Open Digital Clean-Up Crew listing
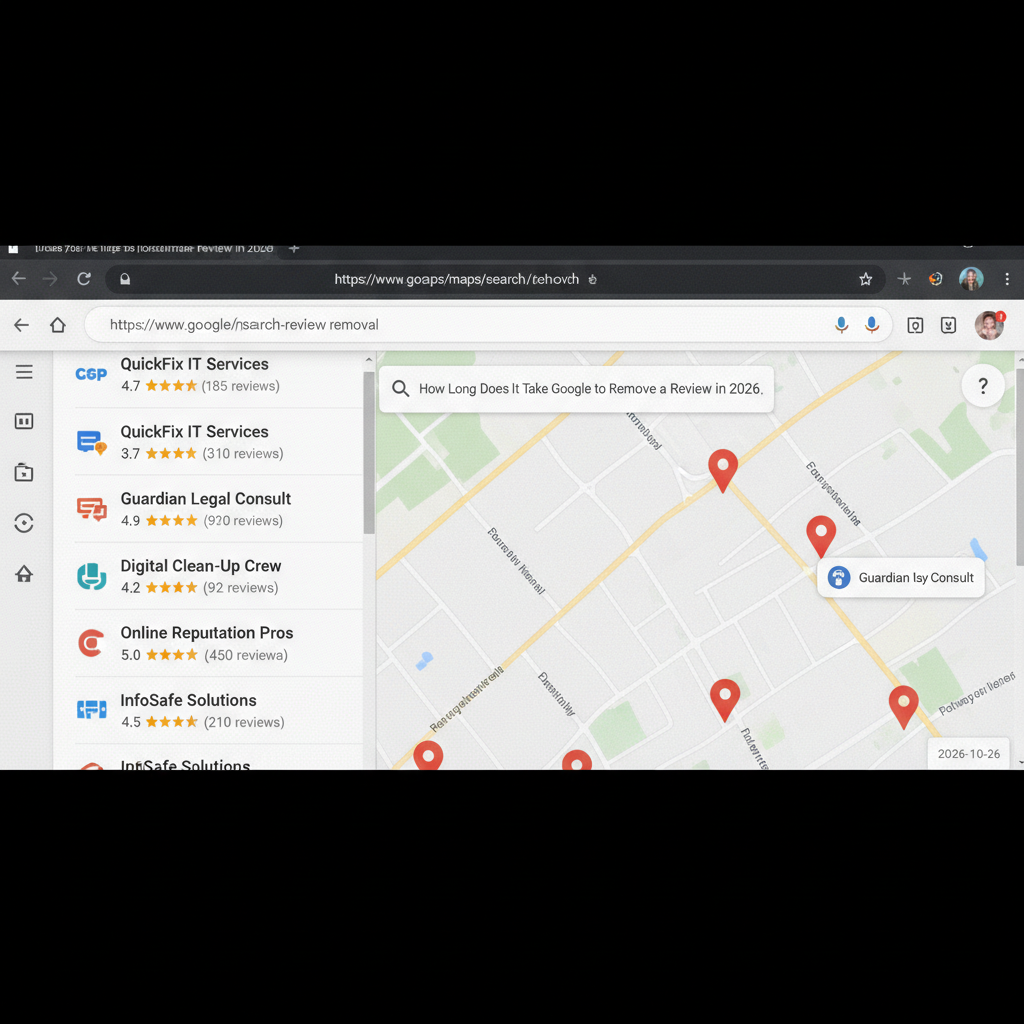This screenshot has width=1024, height=1024. (219, 577)
